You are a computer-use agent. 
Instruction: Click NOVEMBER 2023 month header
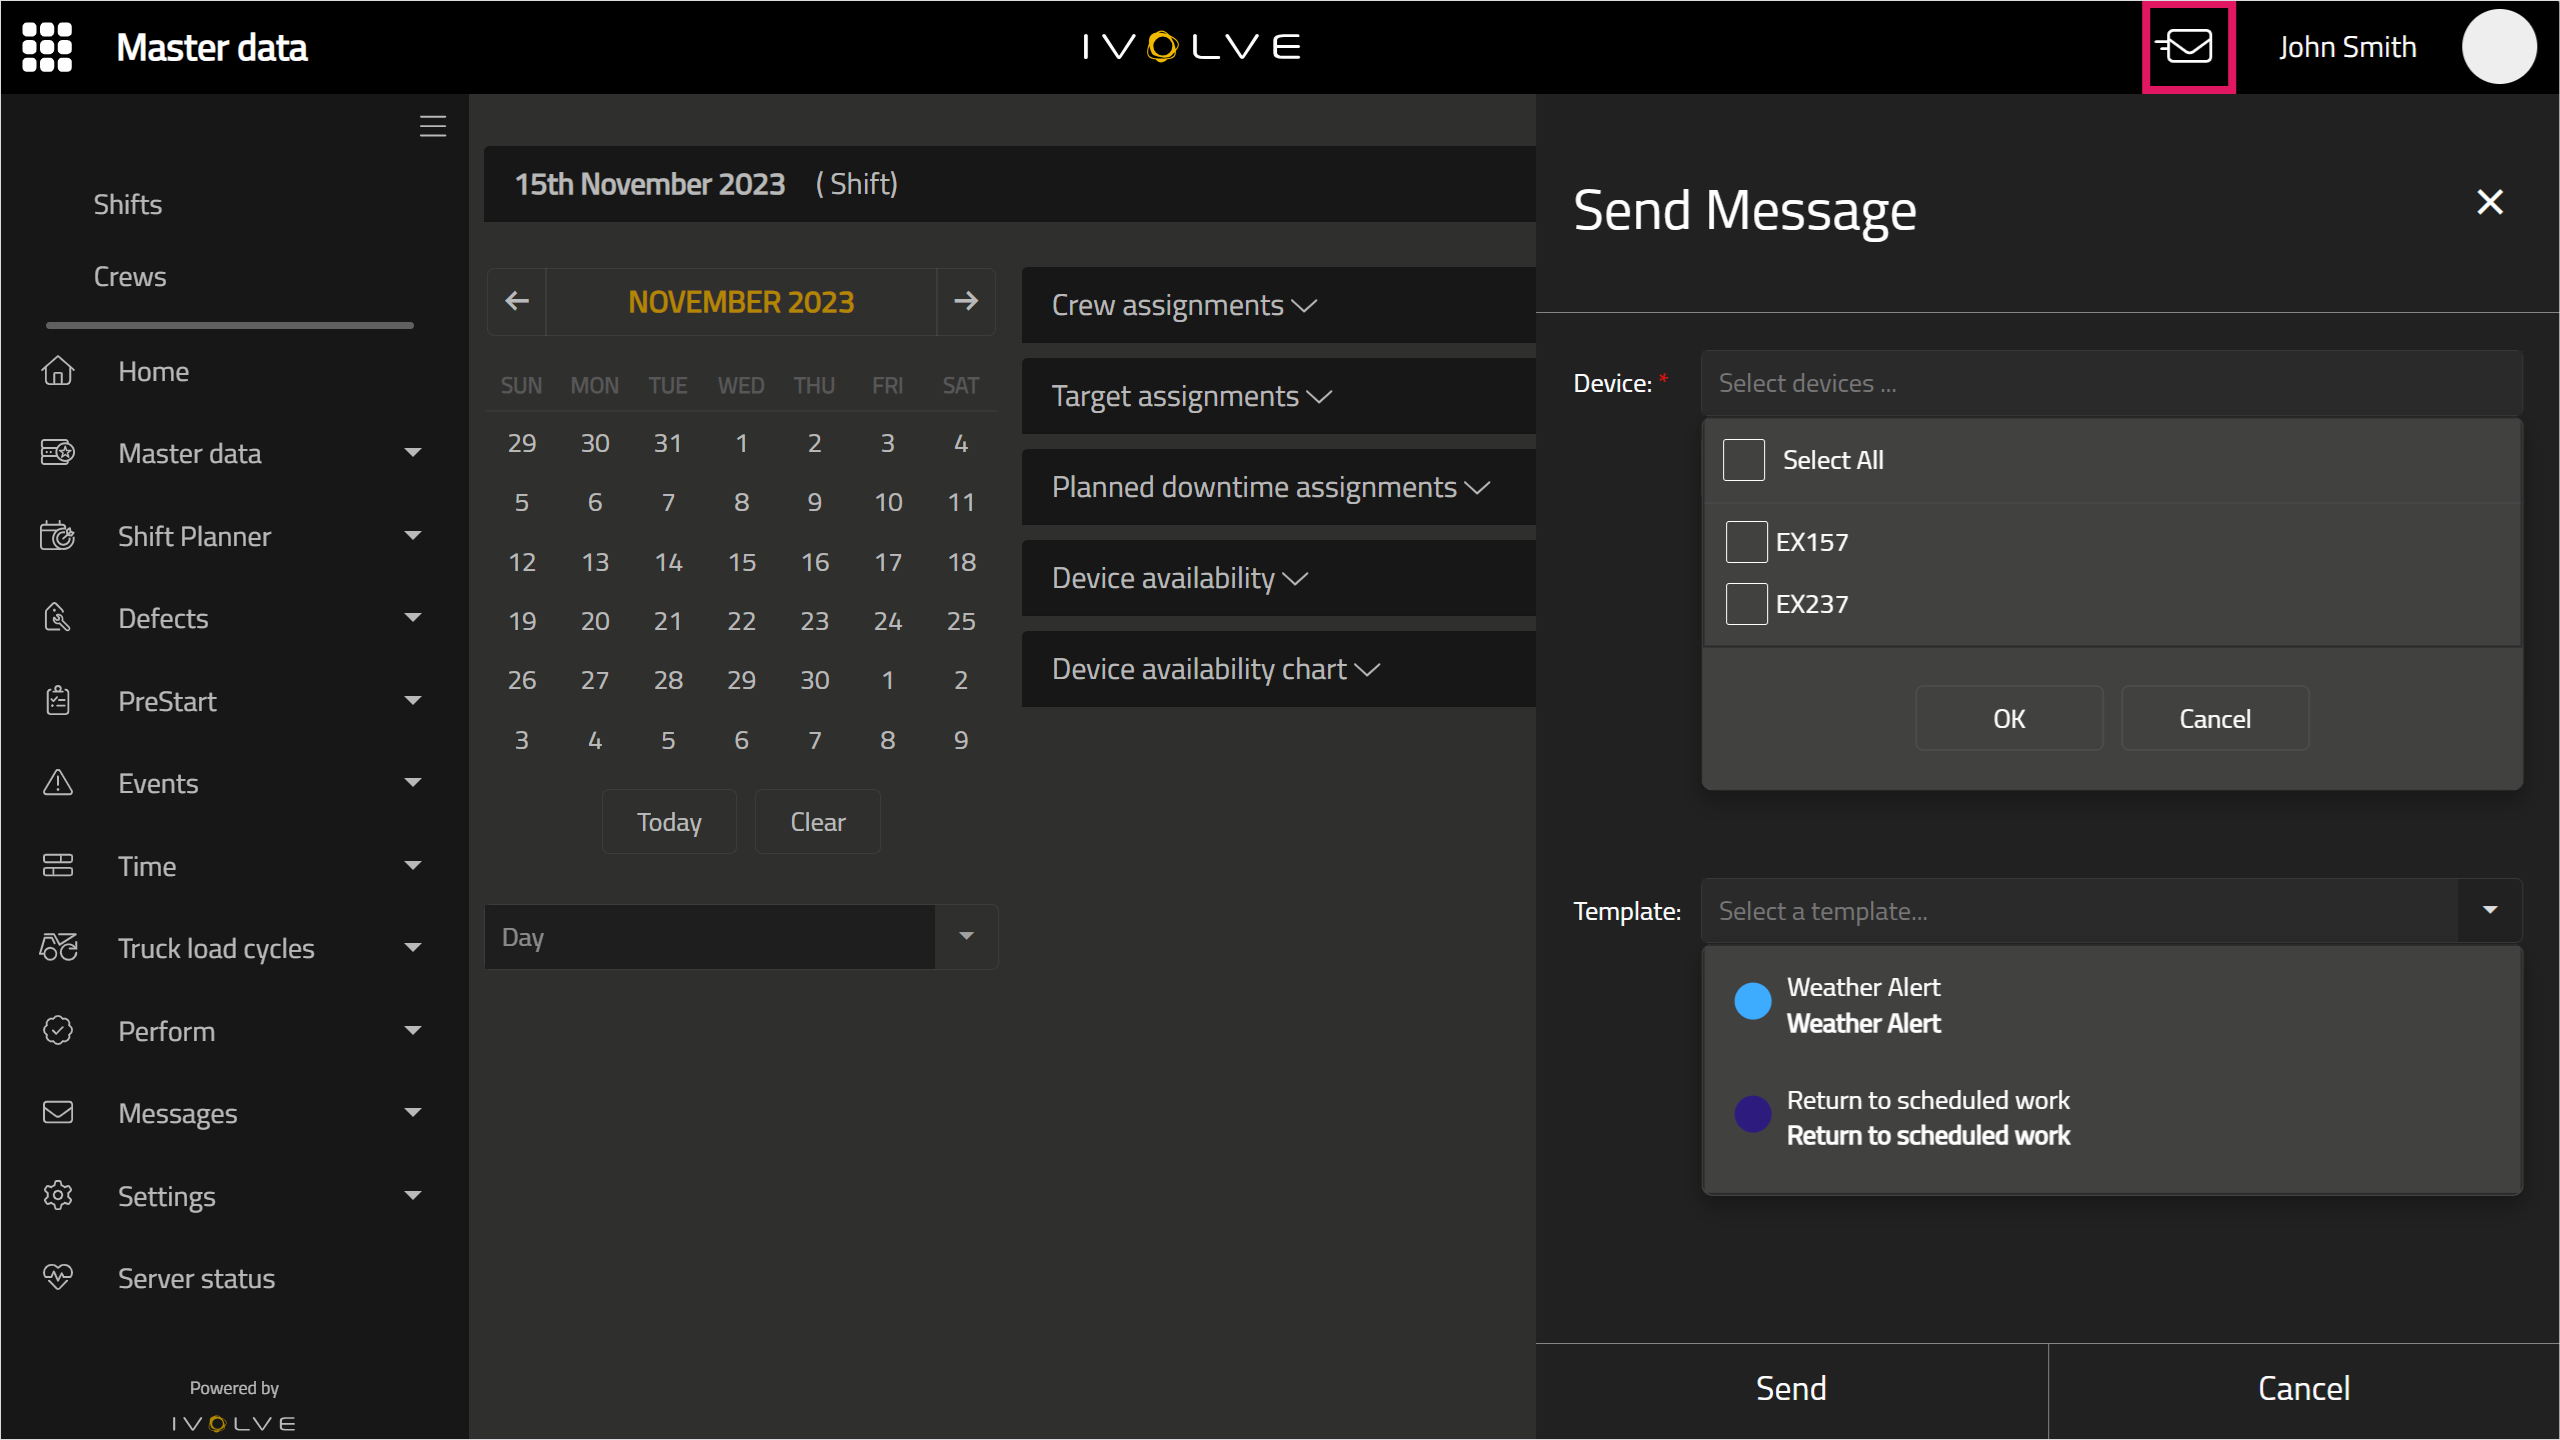coord(741,302)
